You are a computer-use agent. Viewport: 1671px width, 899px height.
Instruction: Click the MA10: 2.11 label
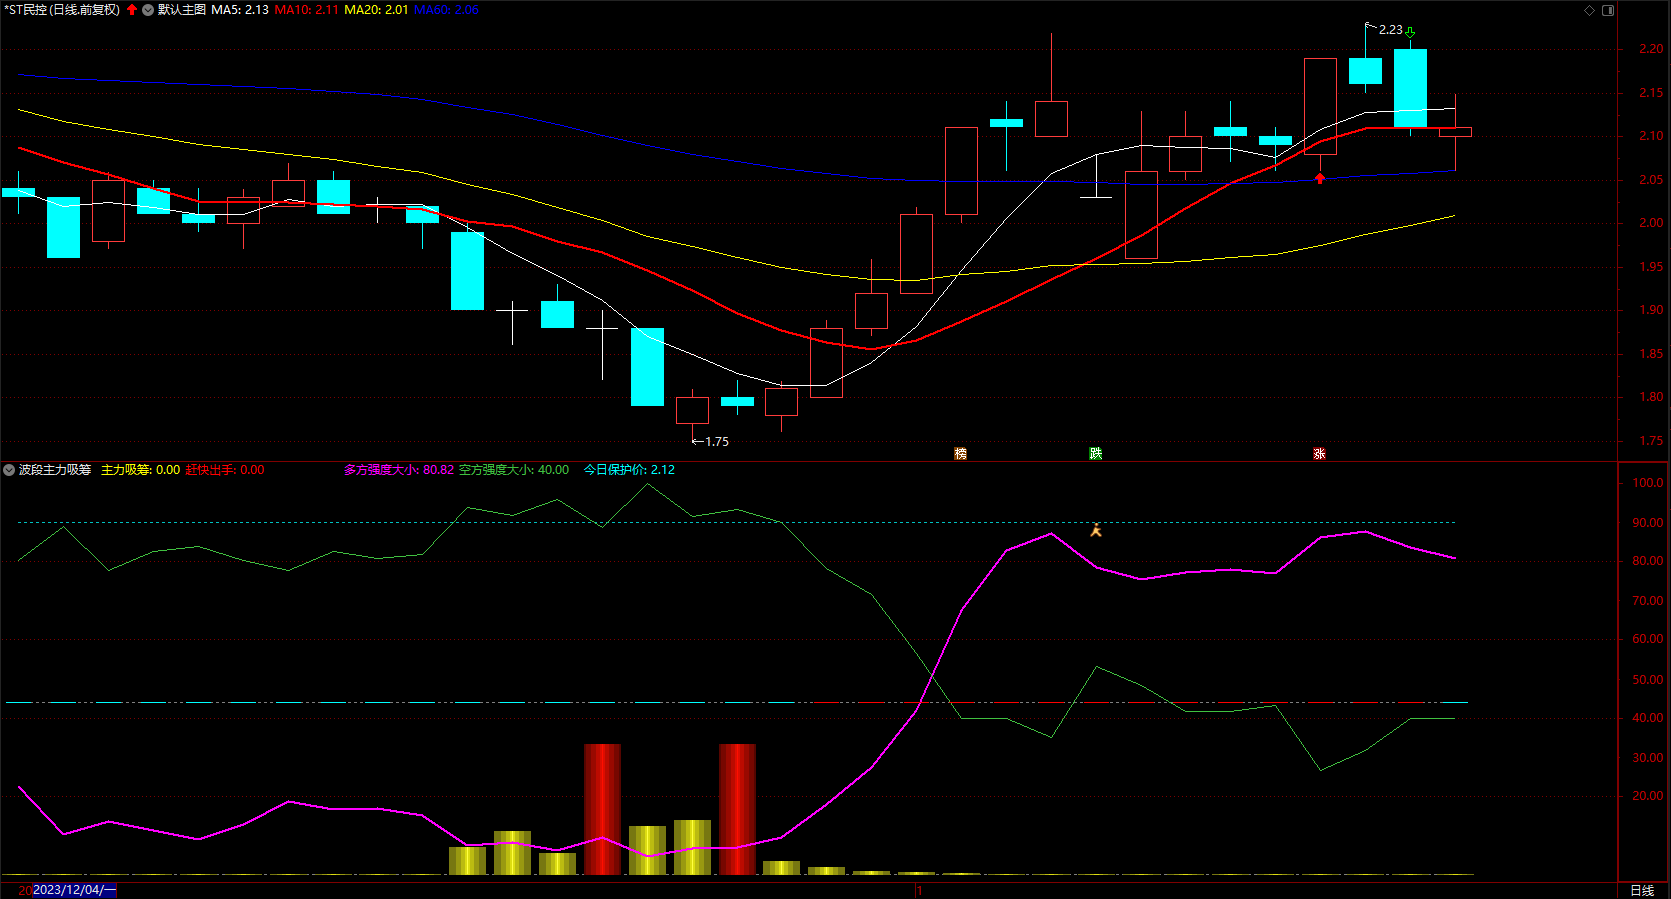[x=307, y=10]
